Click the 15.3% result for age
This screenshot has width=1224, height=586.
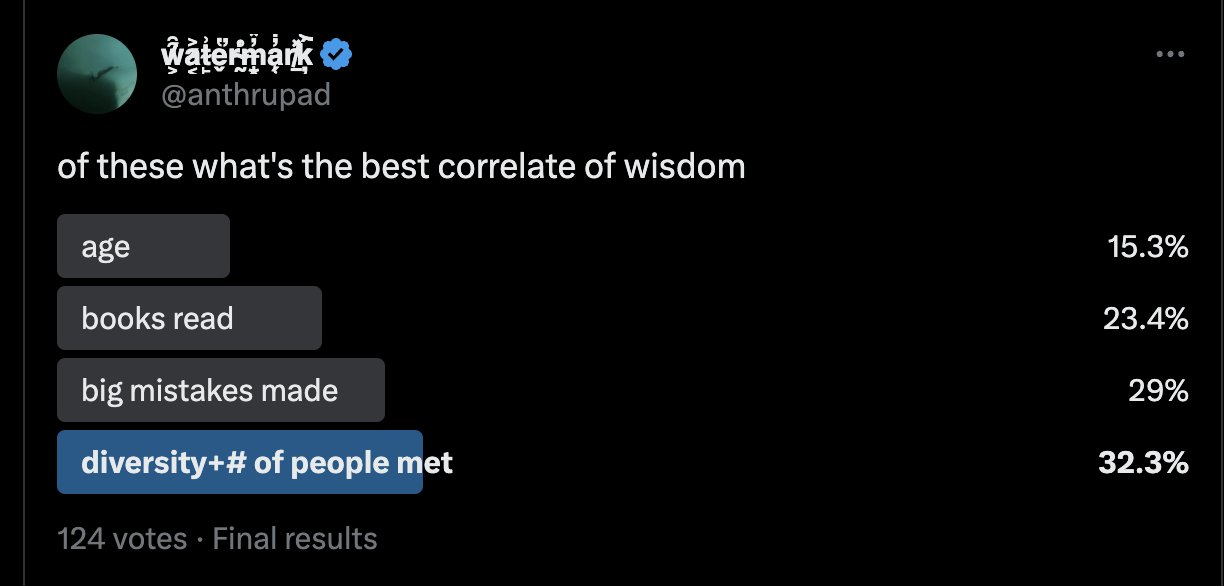point(1148,247)
